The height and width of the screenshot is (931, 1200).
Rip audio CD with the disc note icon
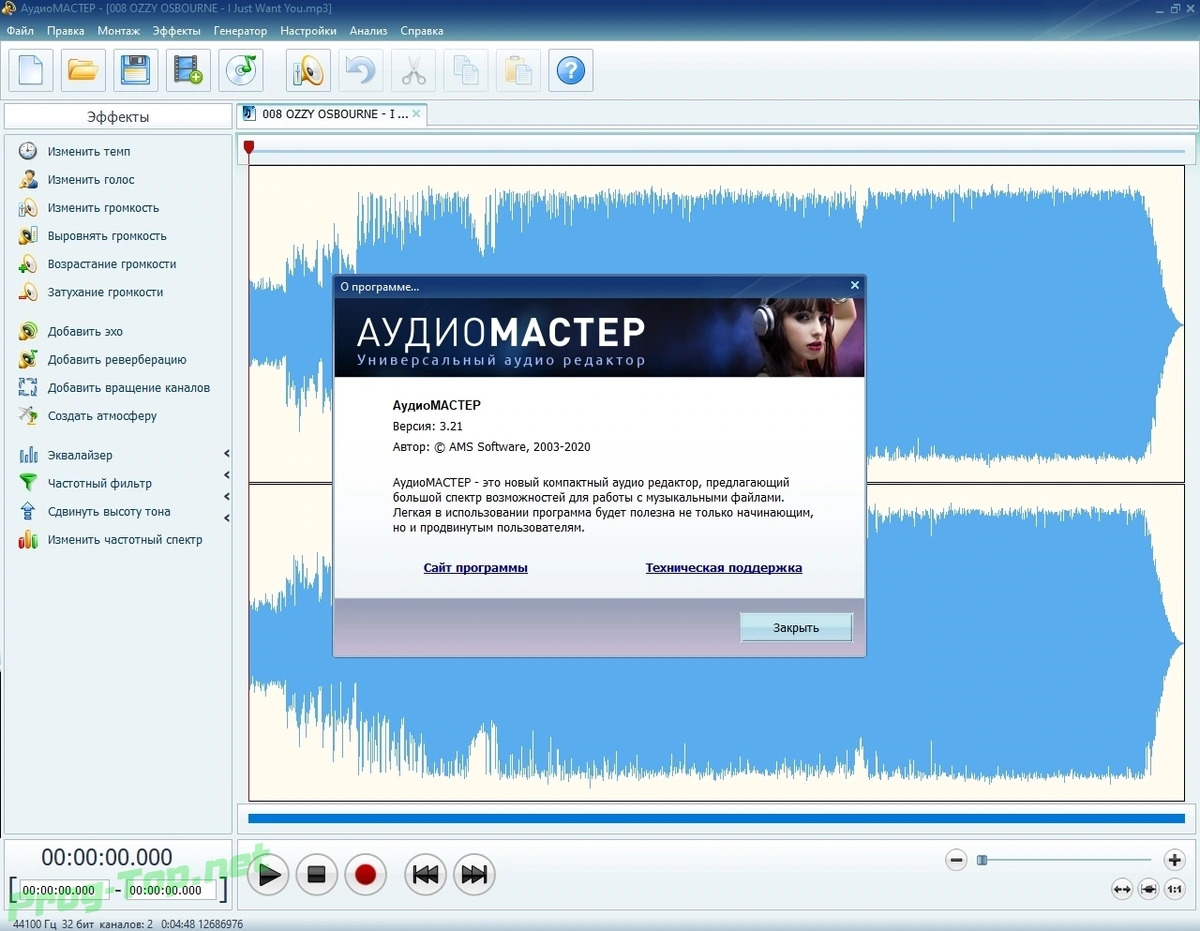click(241, 70)
